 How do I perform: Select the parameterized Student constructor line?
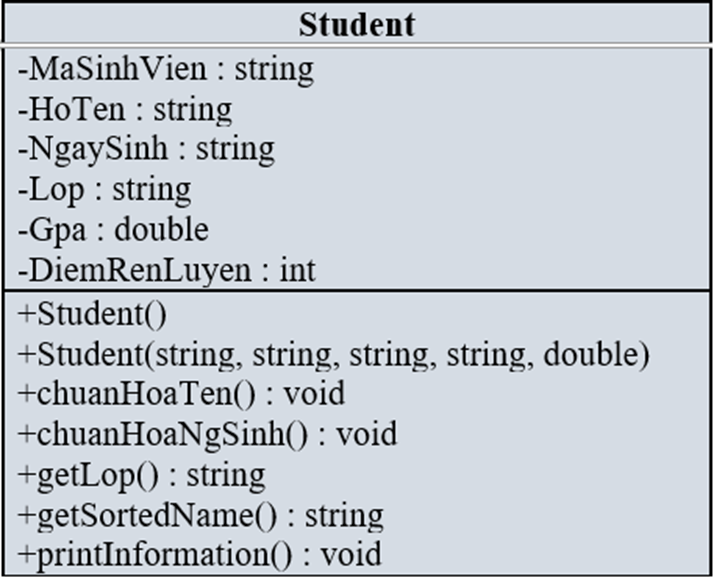(334, 354)
